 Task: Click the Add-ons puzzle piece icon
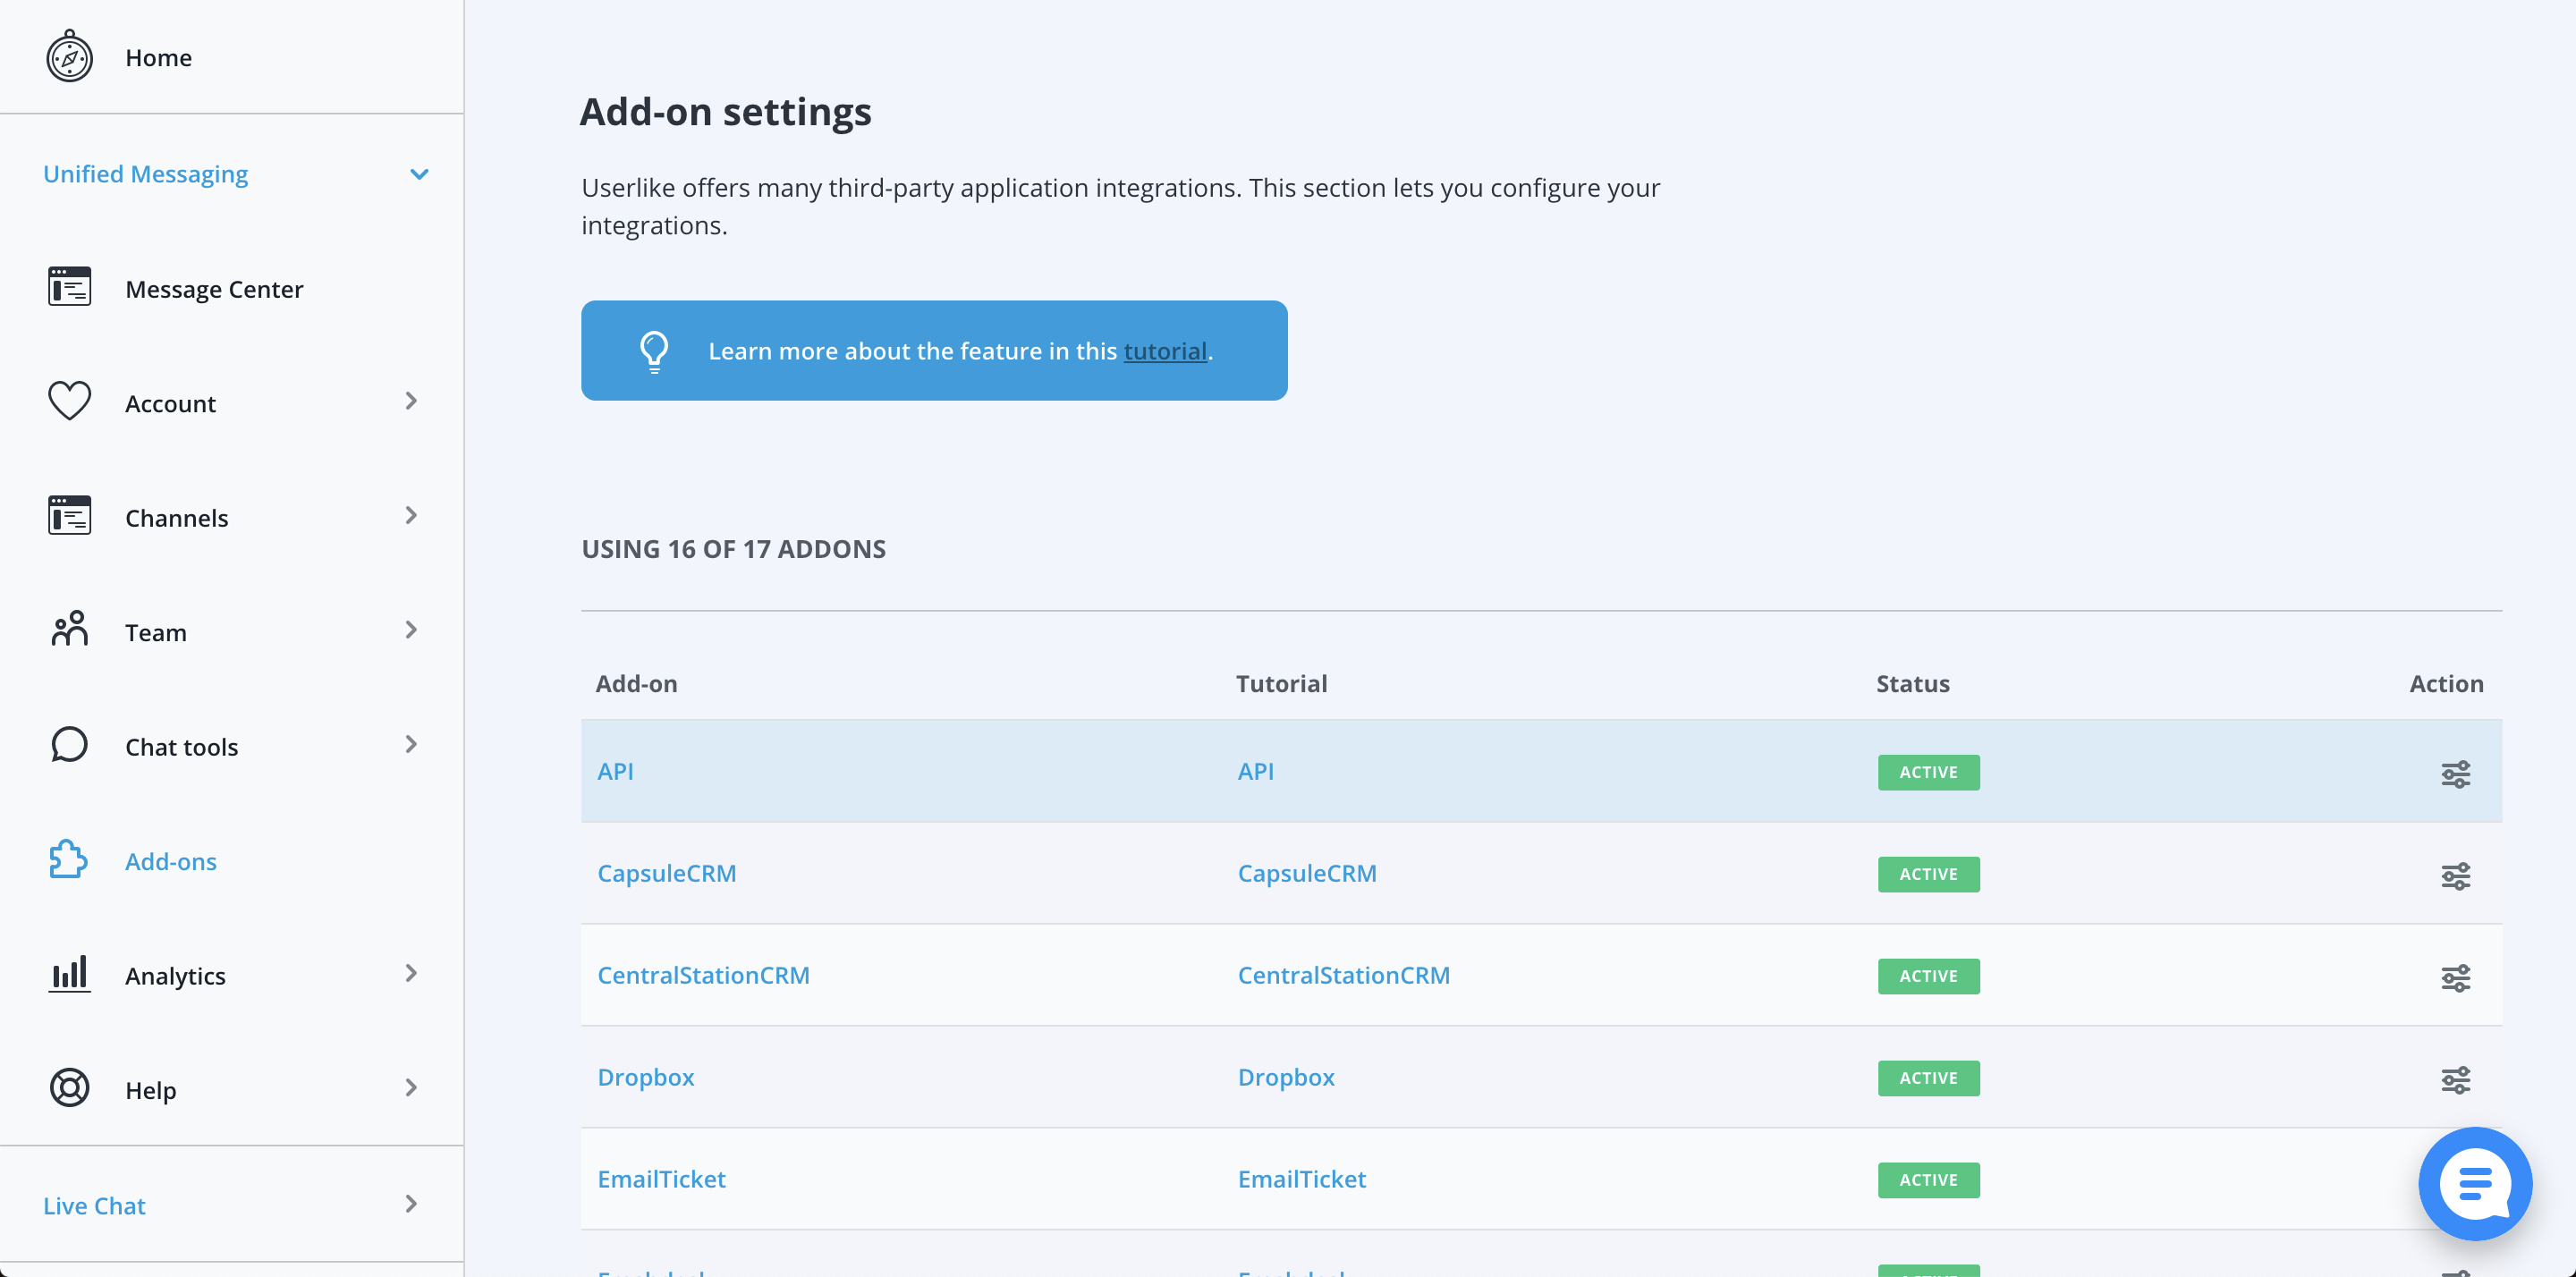[69, 859]
